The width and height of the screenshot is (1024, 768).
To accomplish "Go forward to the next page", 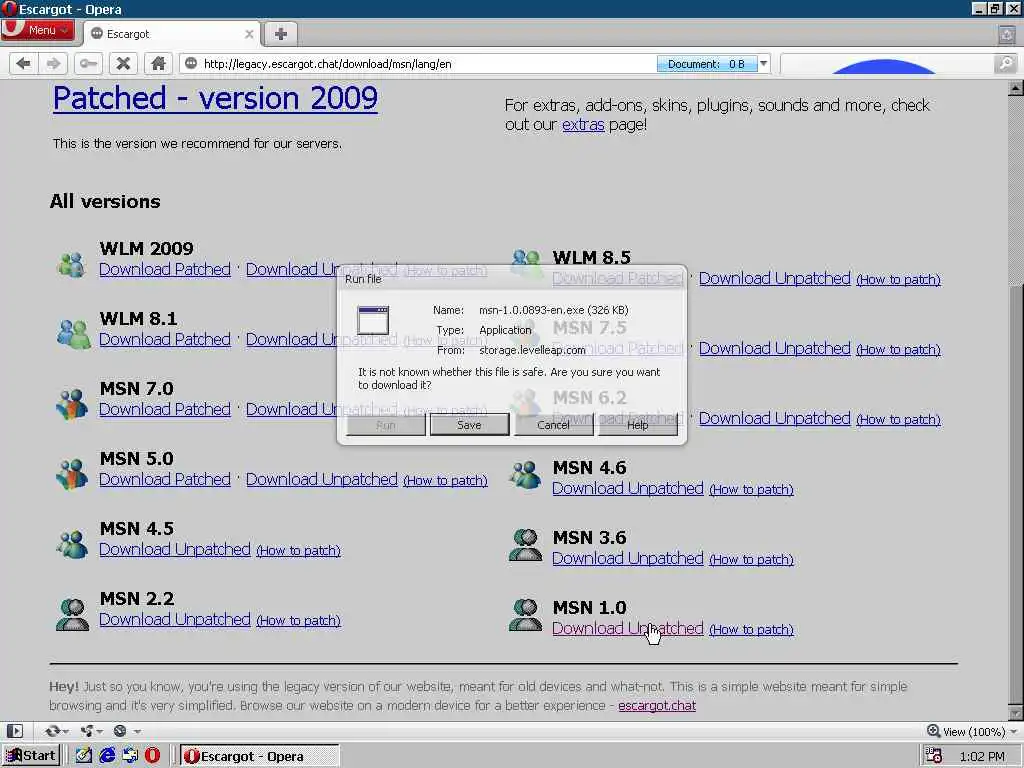I will point(53,63).
